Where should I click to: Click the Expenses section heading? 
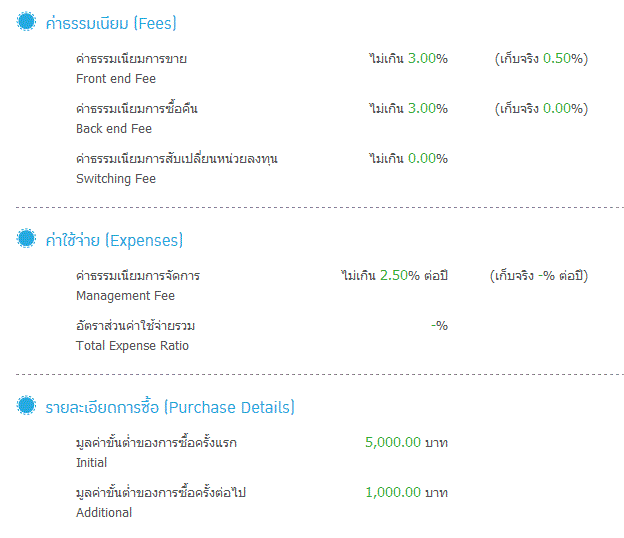pyautogui.click(x=114, y=240)
